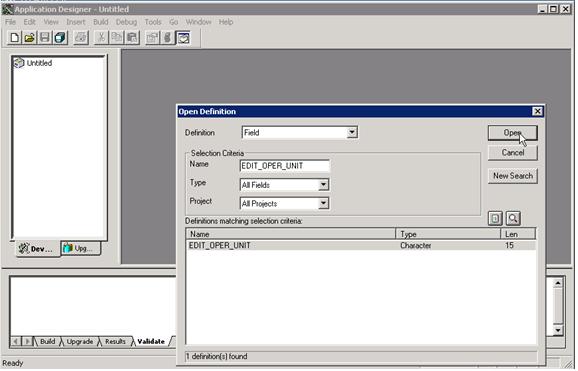
Task: Click the Type column header
Action: (448, 234)
